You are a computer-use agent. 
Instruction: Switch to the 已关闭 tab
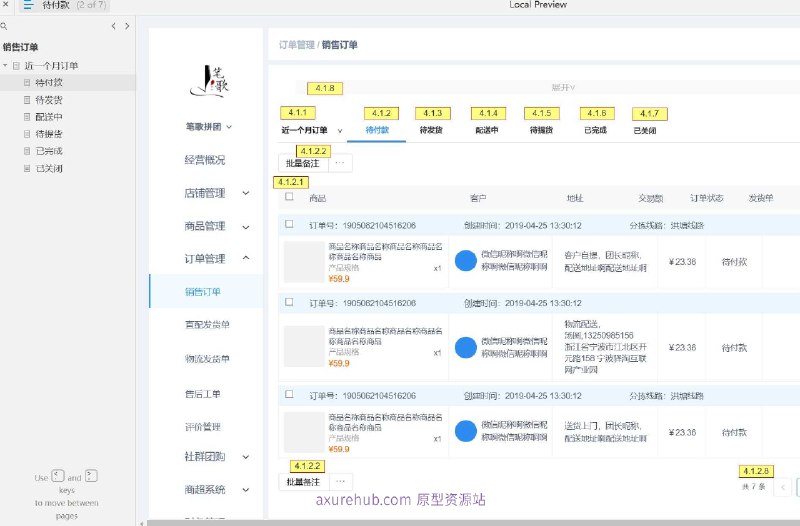click(x=645, y=131)
